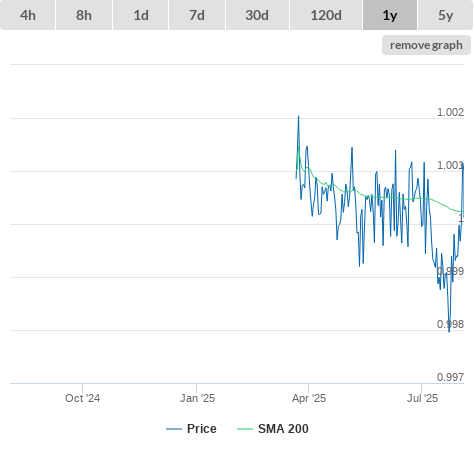Choose the 1d chart range
This screenshot has height=455, width=474.
tap(141, 15)
